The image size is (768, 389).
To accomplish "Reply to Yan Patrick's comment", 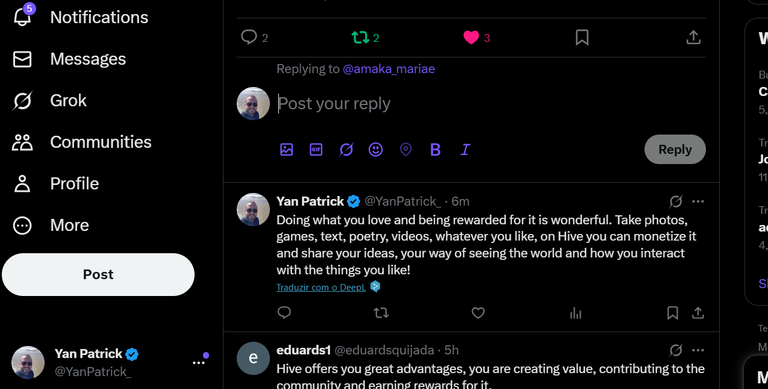I will (x=284, y=313).
